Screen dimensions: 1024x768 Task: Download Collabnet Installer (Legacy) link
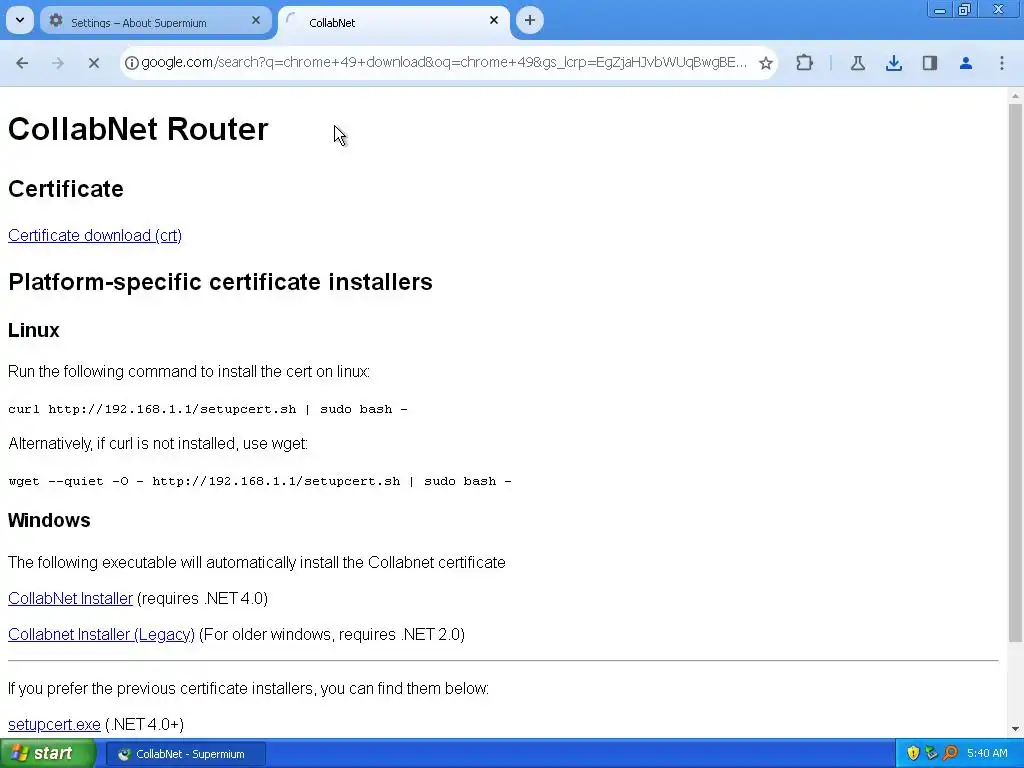pyautogui.click(x=101, y=634)
